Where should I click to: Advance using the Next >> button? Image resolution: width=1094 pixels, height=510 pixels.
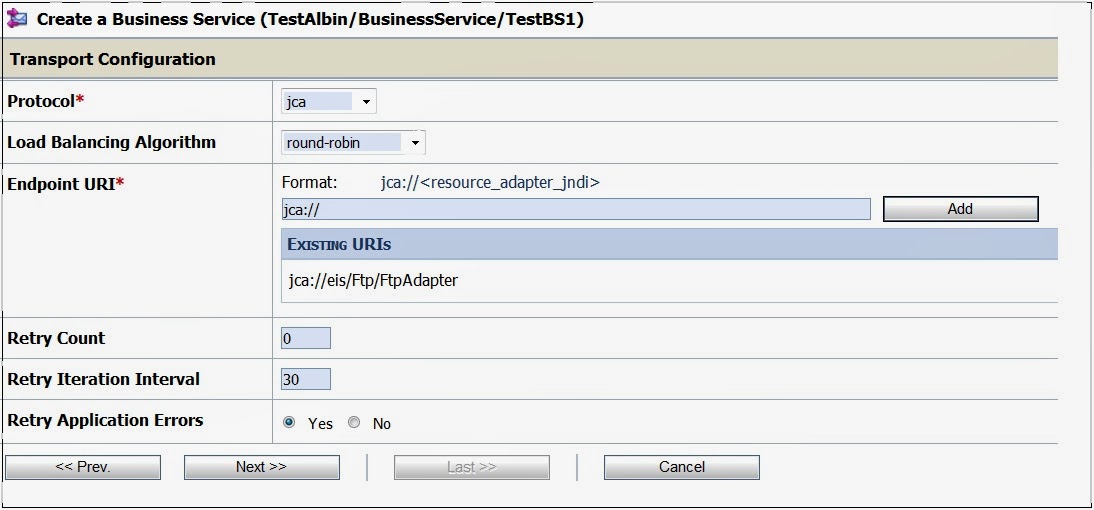[262, 467]
